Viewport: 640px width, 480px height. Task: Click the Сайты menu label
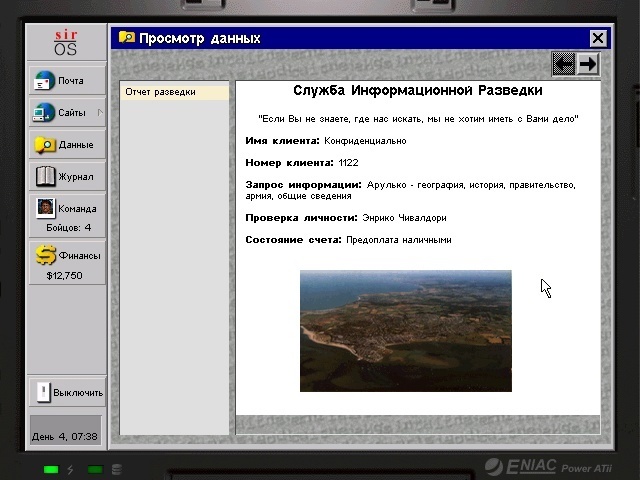pyautogui.click(x=72, y=113)
